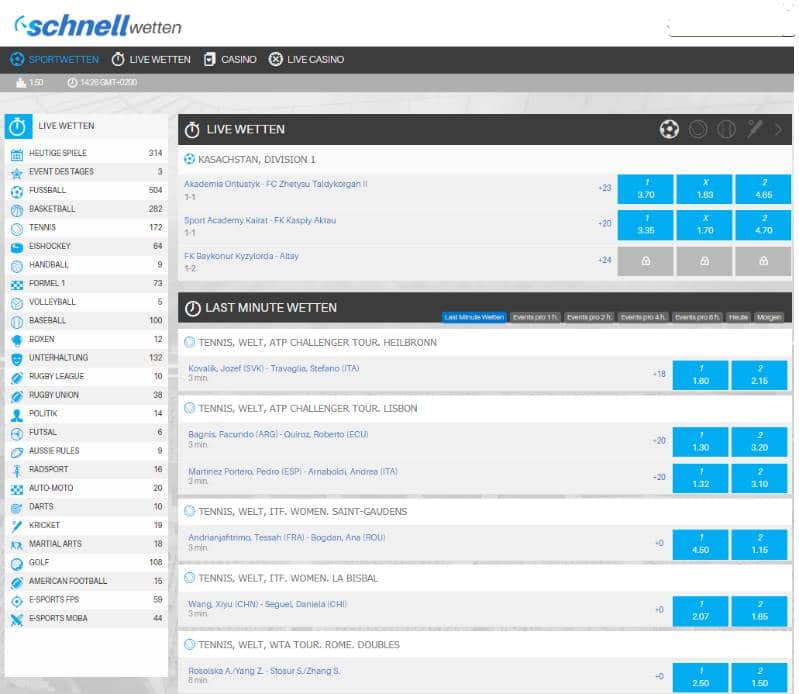The height and width of the screenshot is (694, 799).
Task: Show next sports with the right arrow in Live Wetten header
Action: pos(778,129)
